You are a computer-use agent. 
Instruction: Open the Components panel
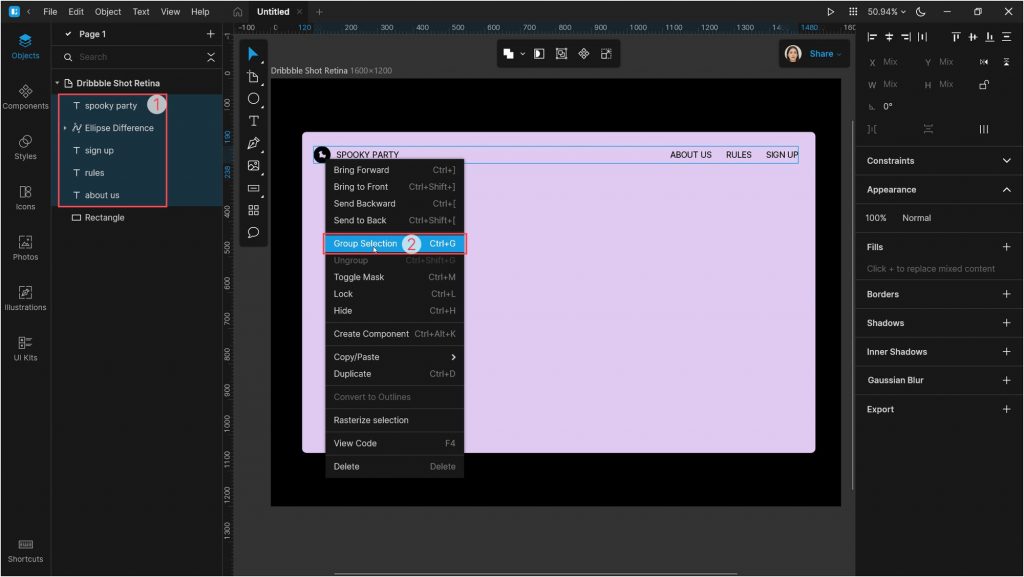click(25, 97)
